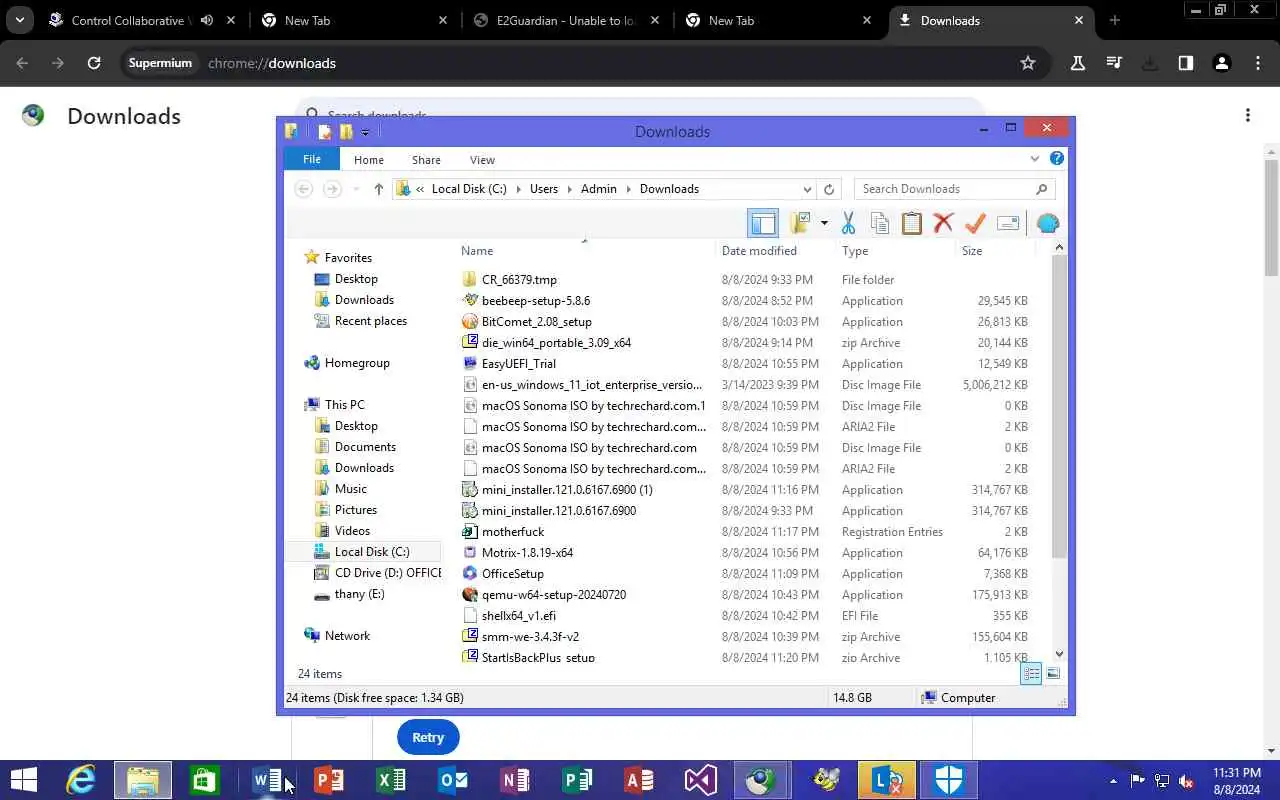Viewport: 1280px width, 800px height.
Task: Open the File menu tab in Explorer
Action: 312,159
